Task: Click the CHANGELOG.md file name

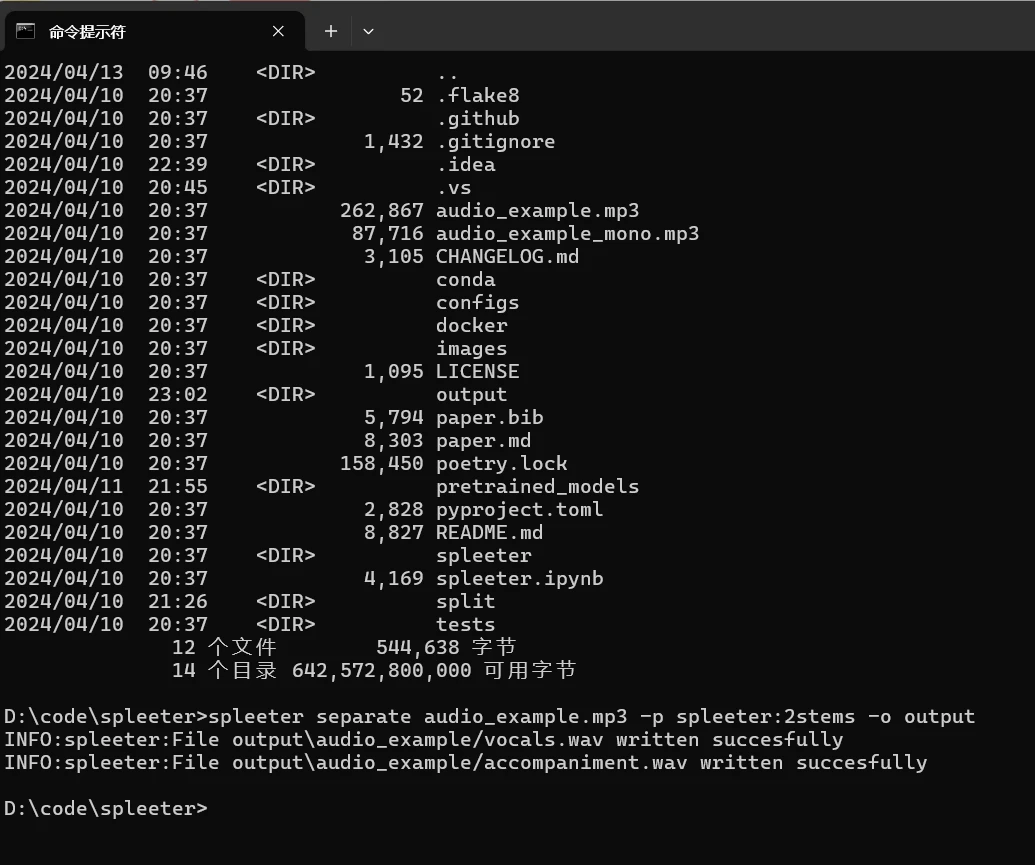Action: [x=507, y=257]
